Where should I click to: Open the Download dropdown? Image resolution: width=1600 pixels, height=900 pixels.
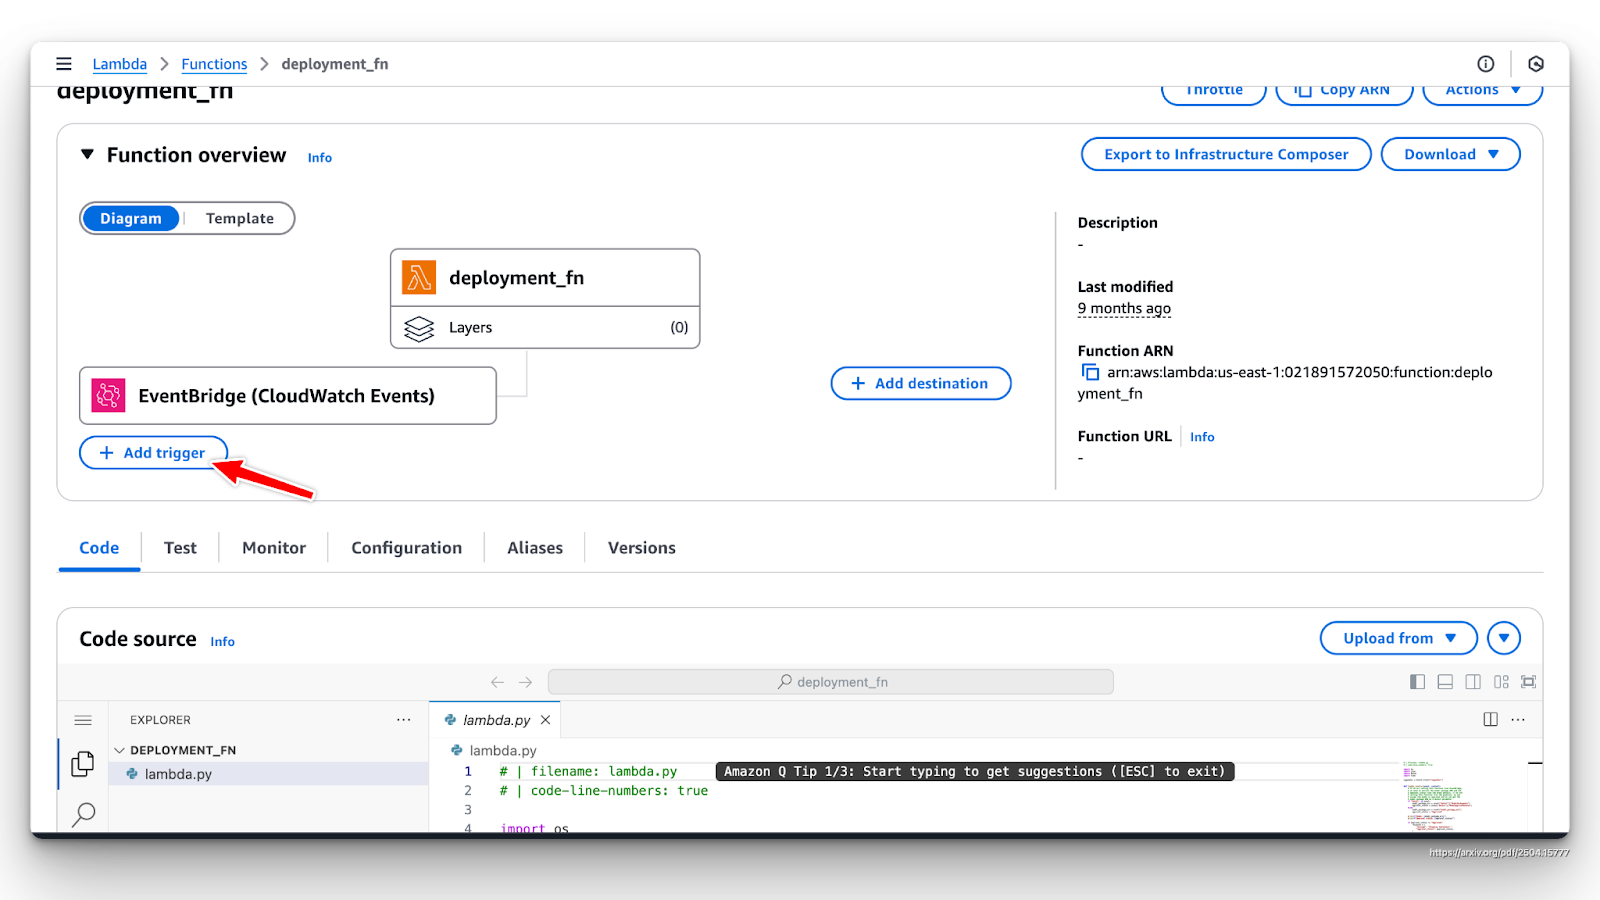(x=1450, y=154)
